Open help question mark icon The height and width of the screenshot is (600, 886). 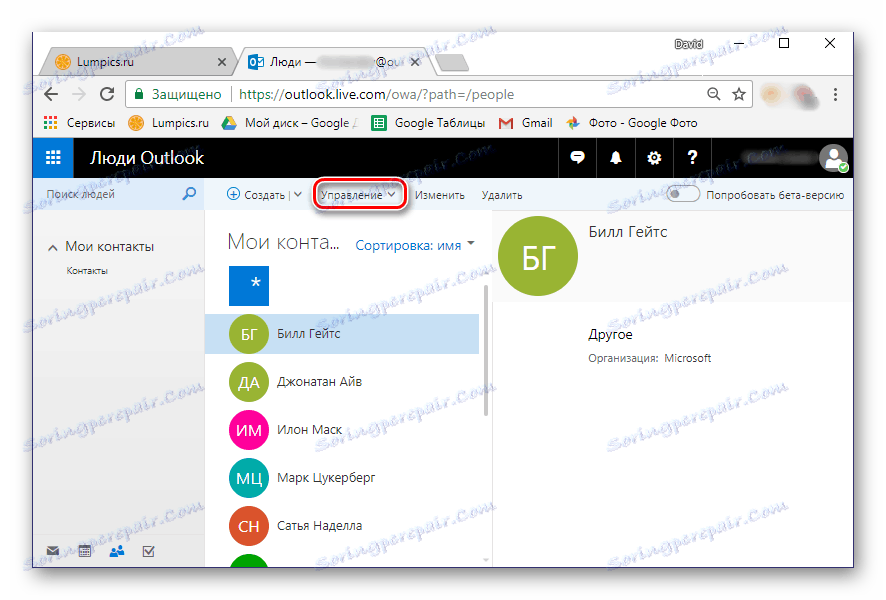[692, 158]
